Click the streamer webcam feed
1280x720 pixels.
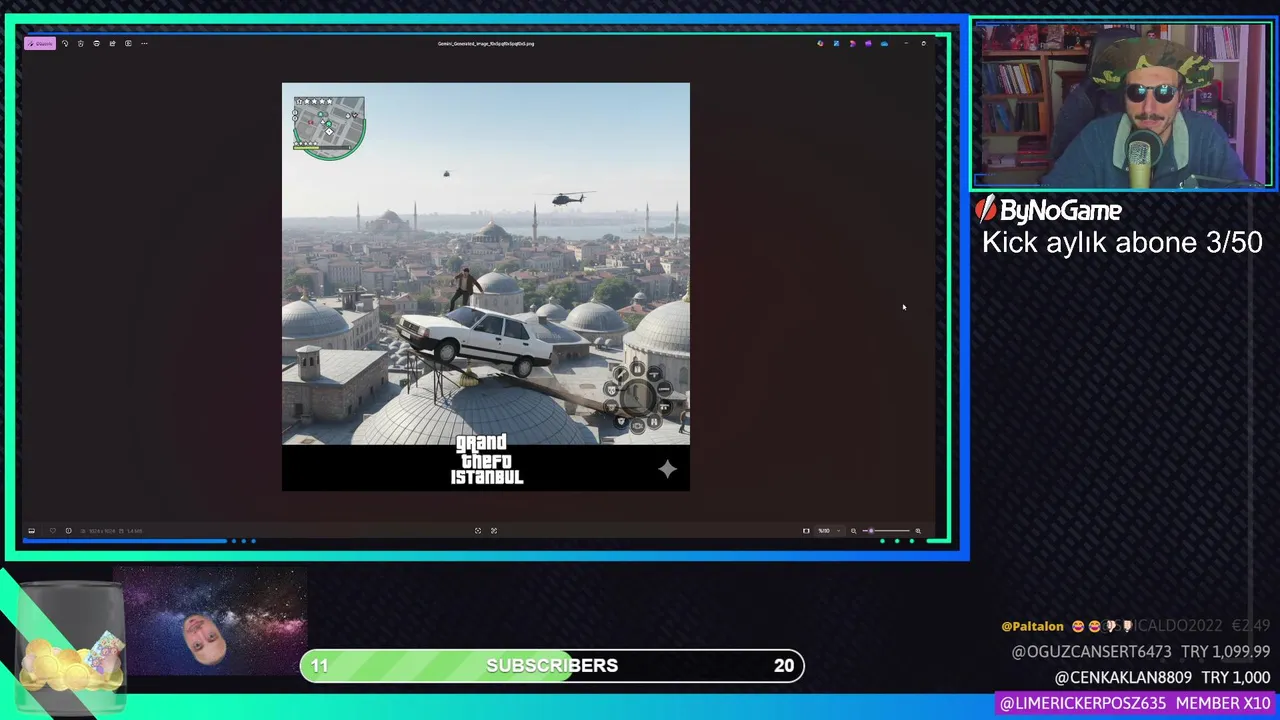pyautogui.click(x=1122, y=105)
